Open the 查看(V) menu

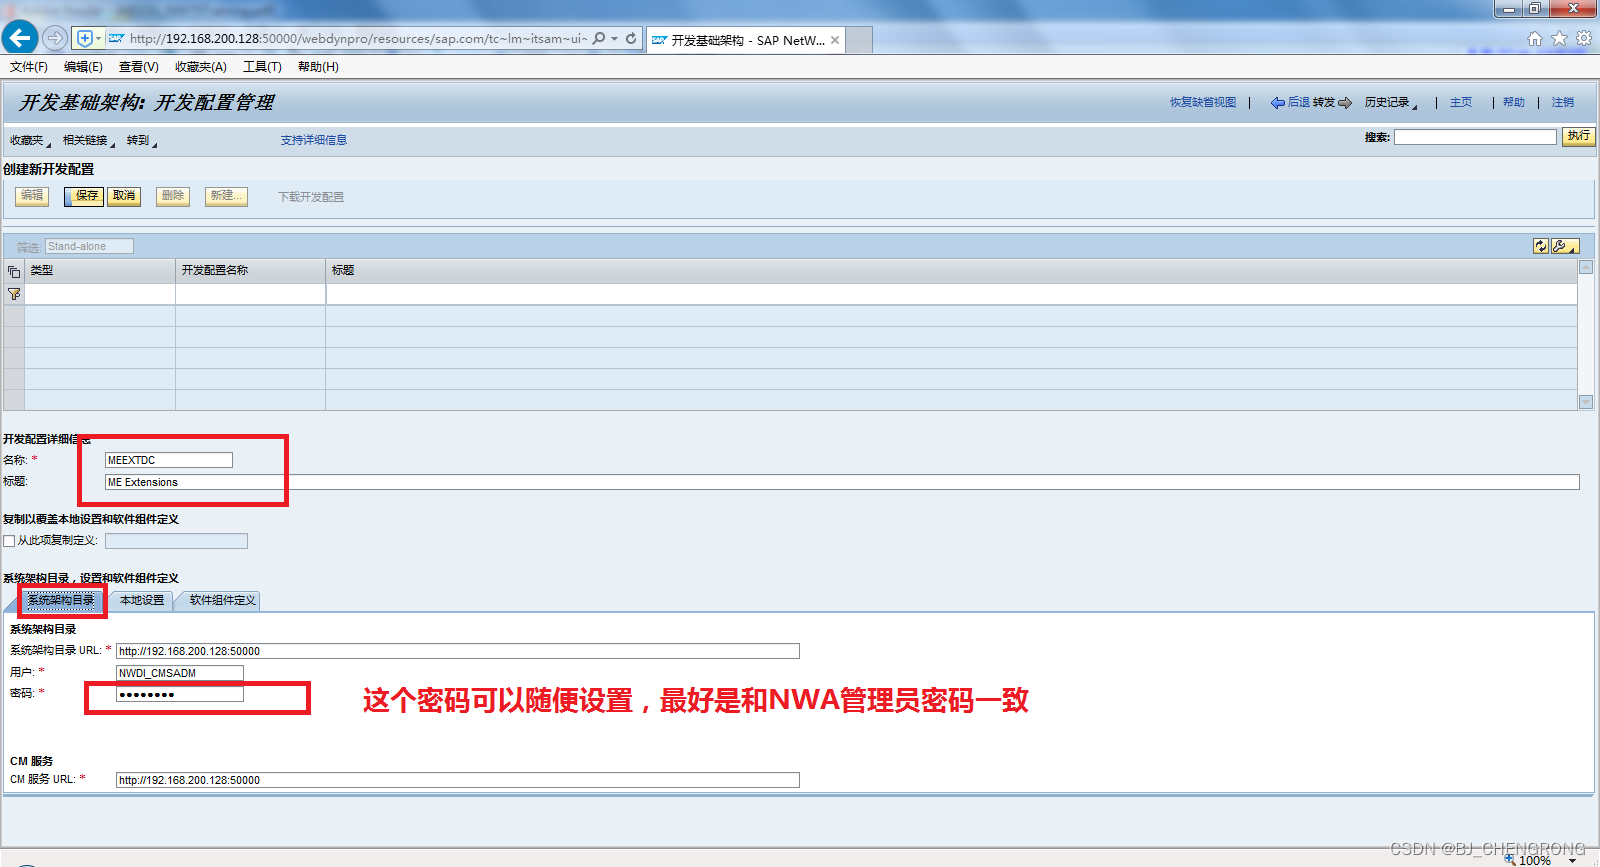[139, 67]
